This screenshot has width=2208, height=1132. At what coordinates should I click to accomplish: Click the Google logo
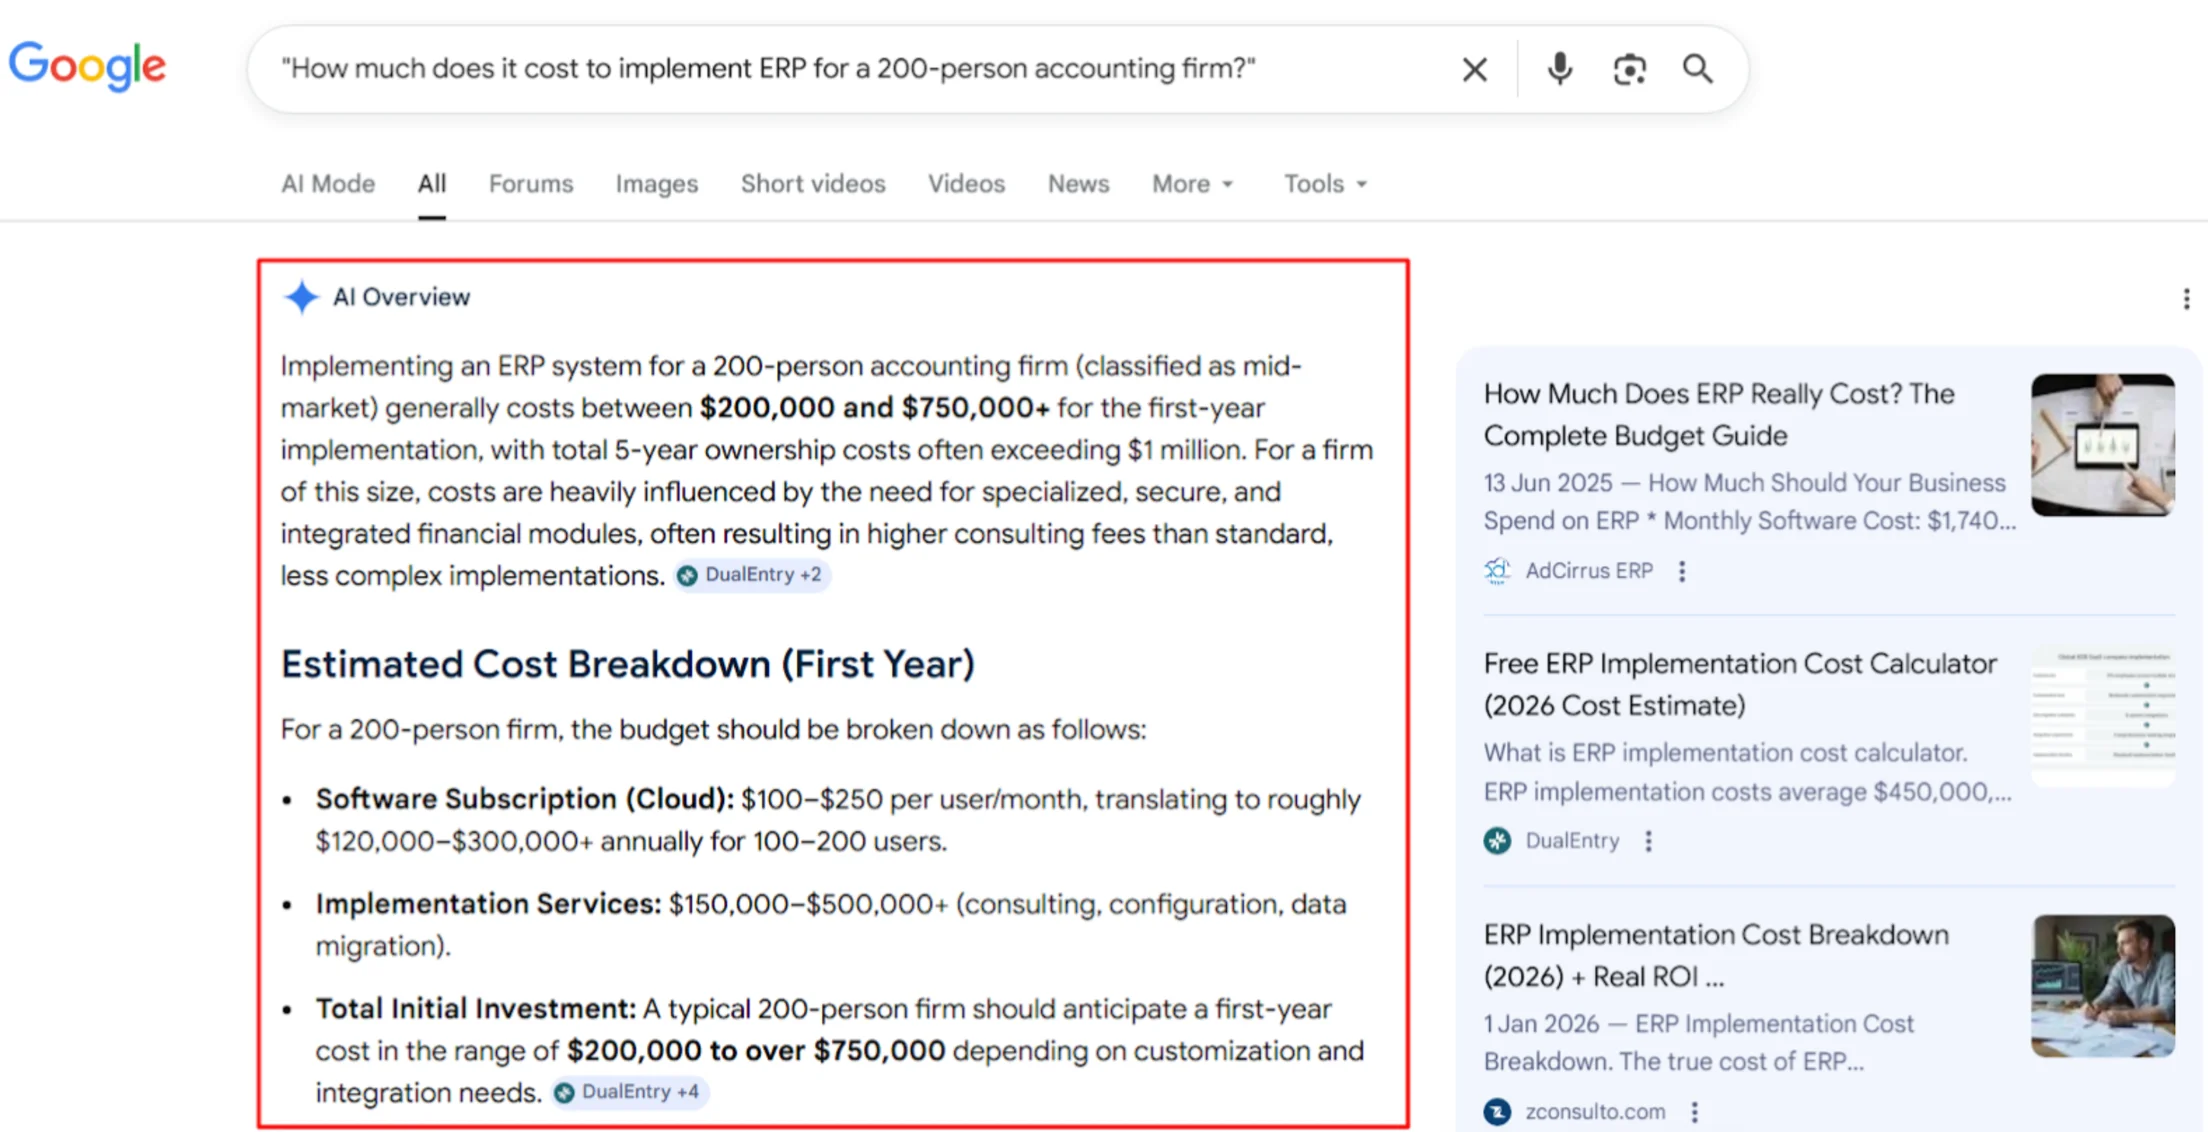pos(87,66)
